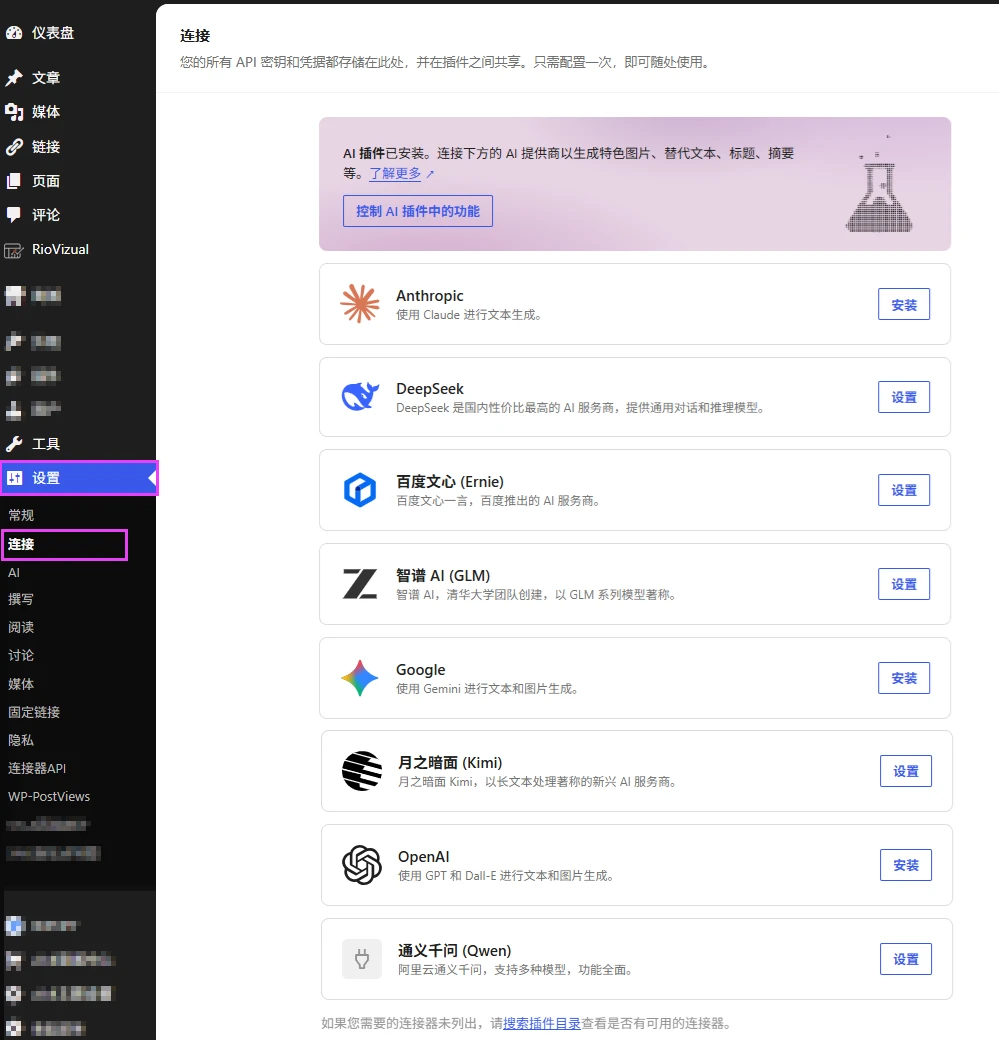The width and height of the screenshot is (999, 1040).
Task: Click the Baidu Ernie hexagon logo
Action: [360, 490]
